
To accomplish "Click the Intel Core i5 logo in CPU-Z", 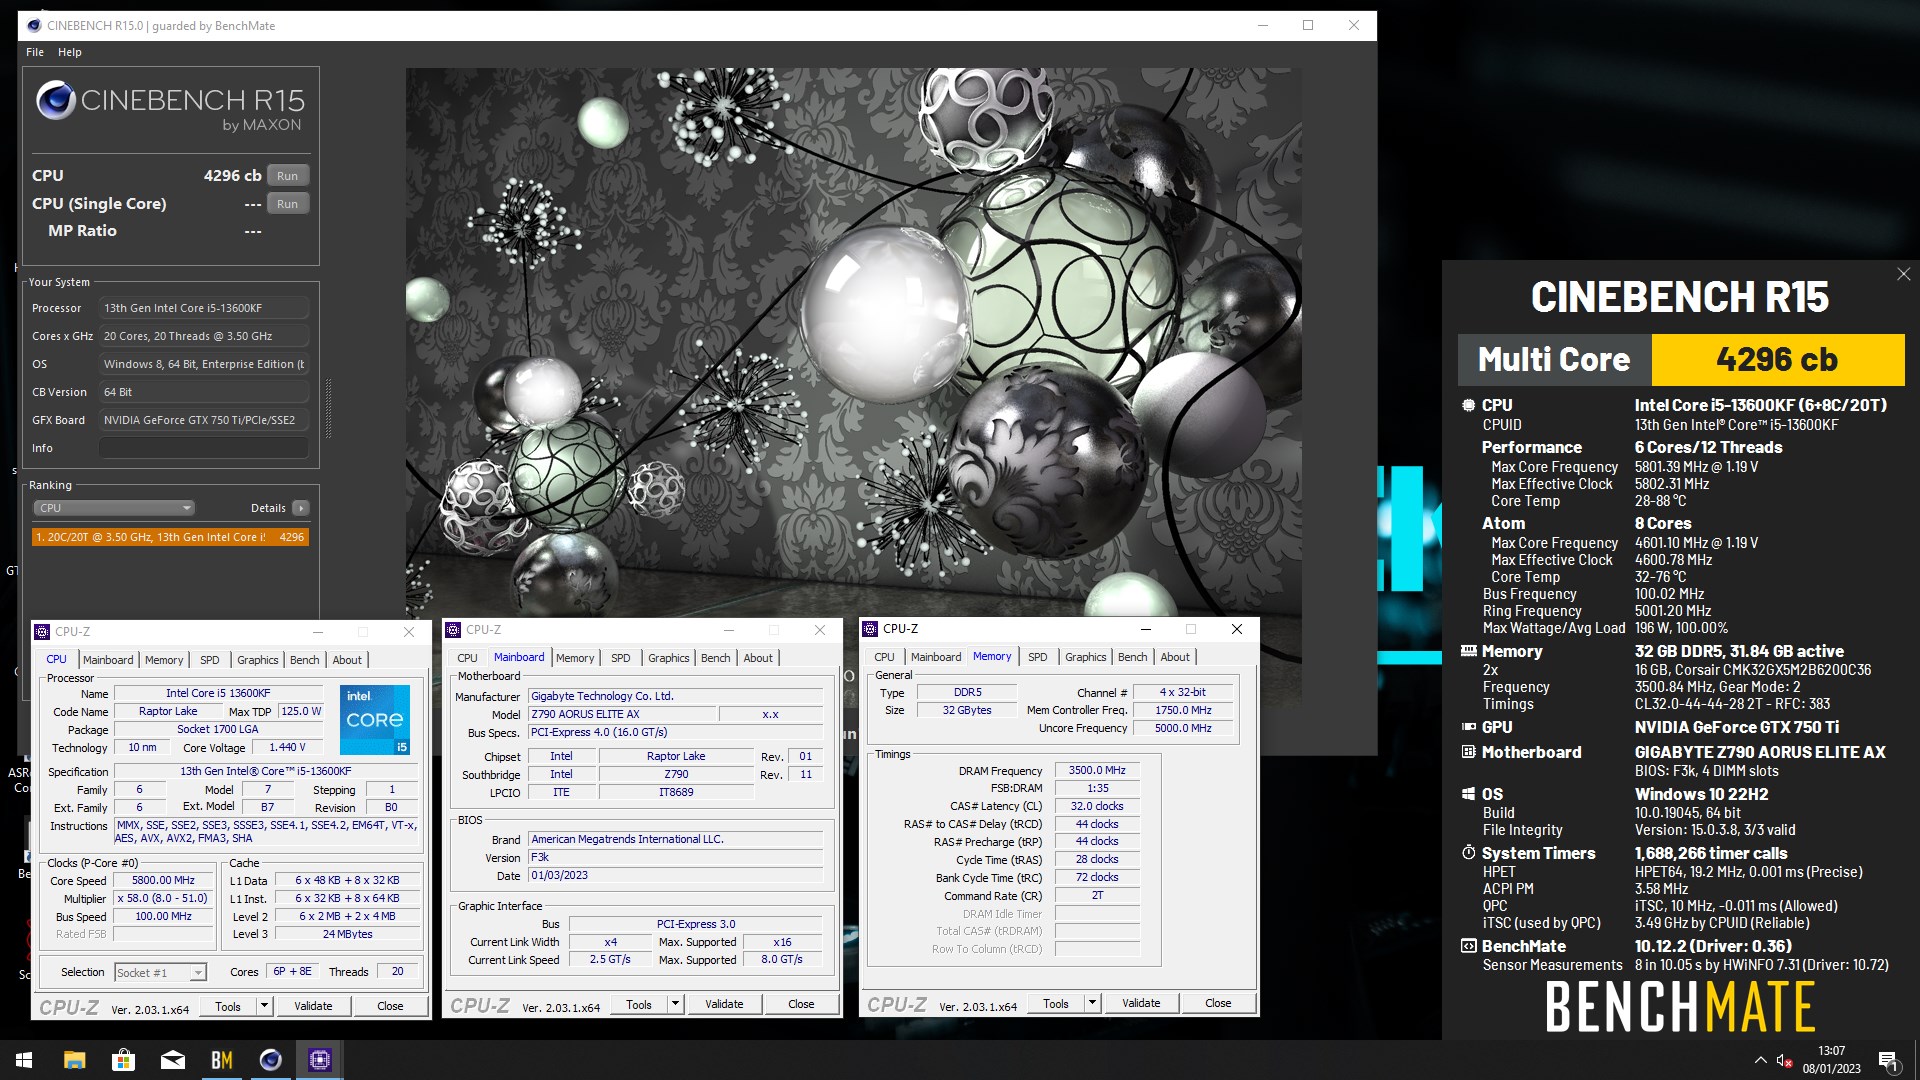I will click(375, 720).
